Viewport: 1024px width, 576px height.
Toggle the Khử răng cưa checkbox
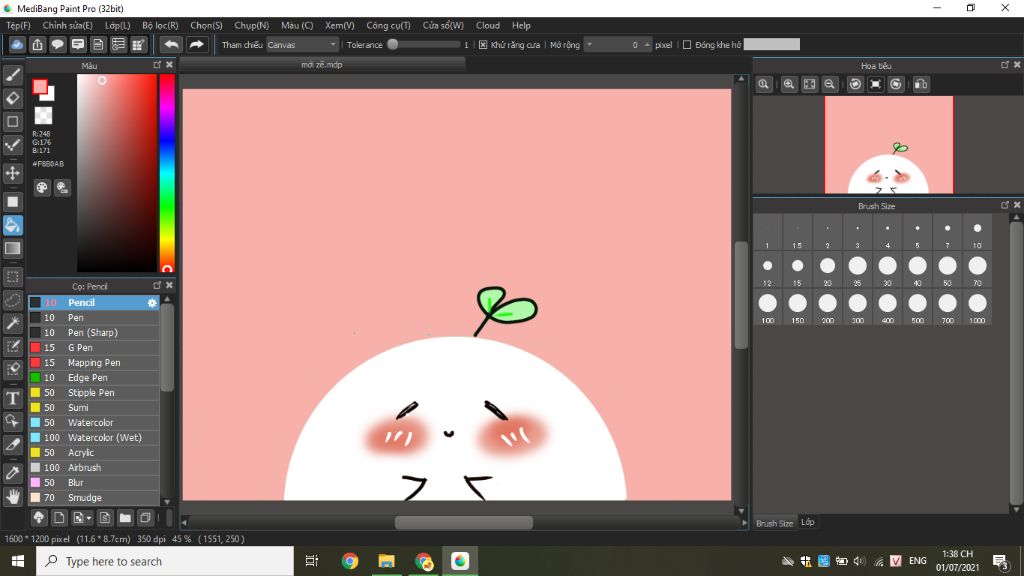pos(483,45)
